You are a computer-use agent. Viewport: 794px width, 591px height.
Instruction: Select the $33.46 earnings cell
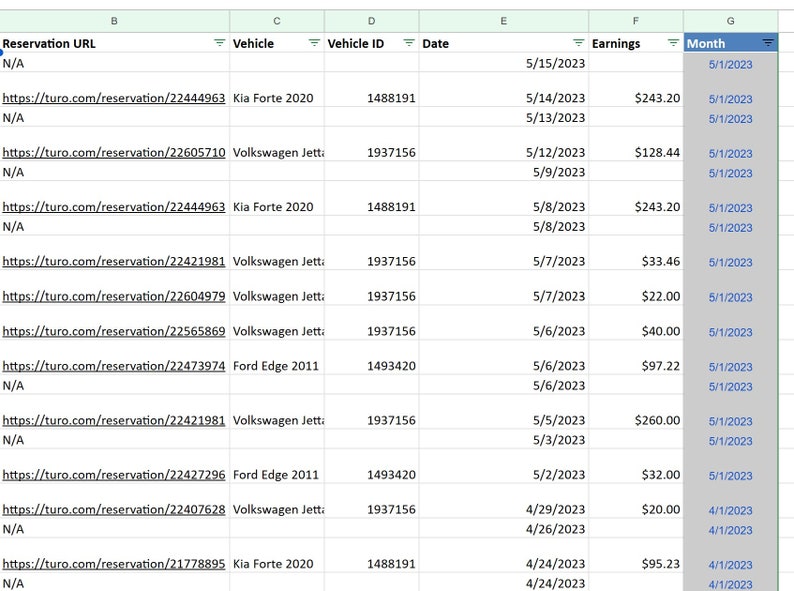(636, 253)
